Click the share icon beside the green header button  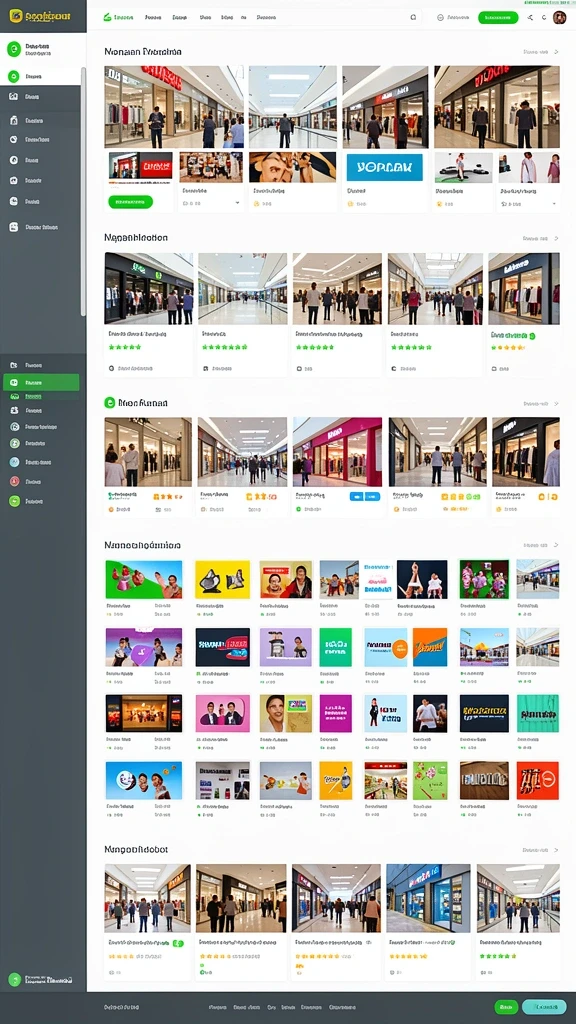click(530, 18)
